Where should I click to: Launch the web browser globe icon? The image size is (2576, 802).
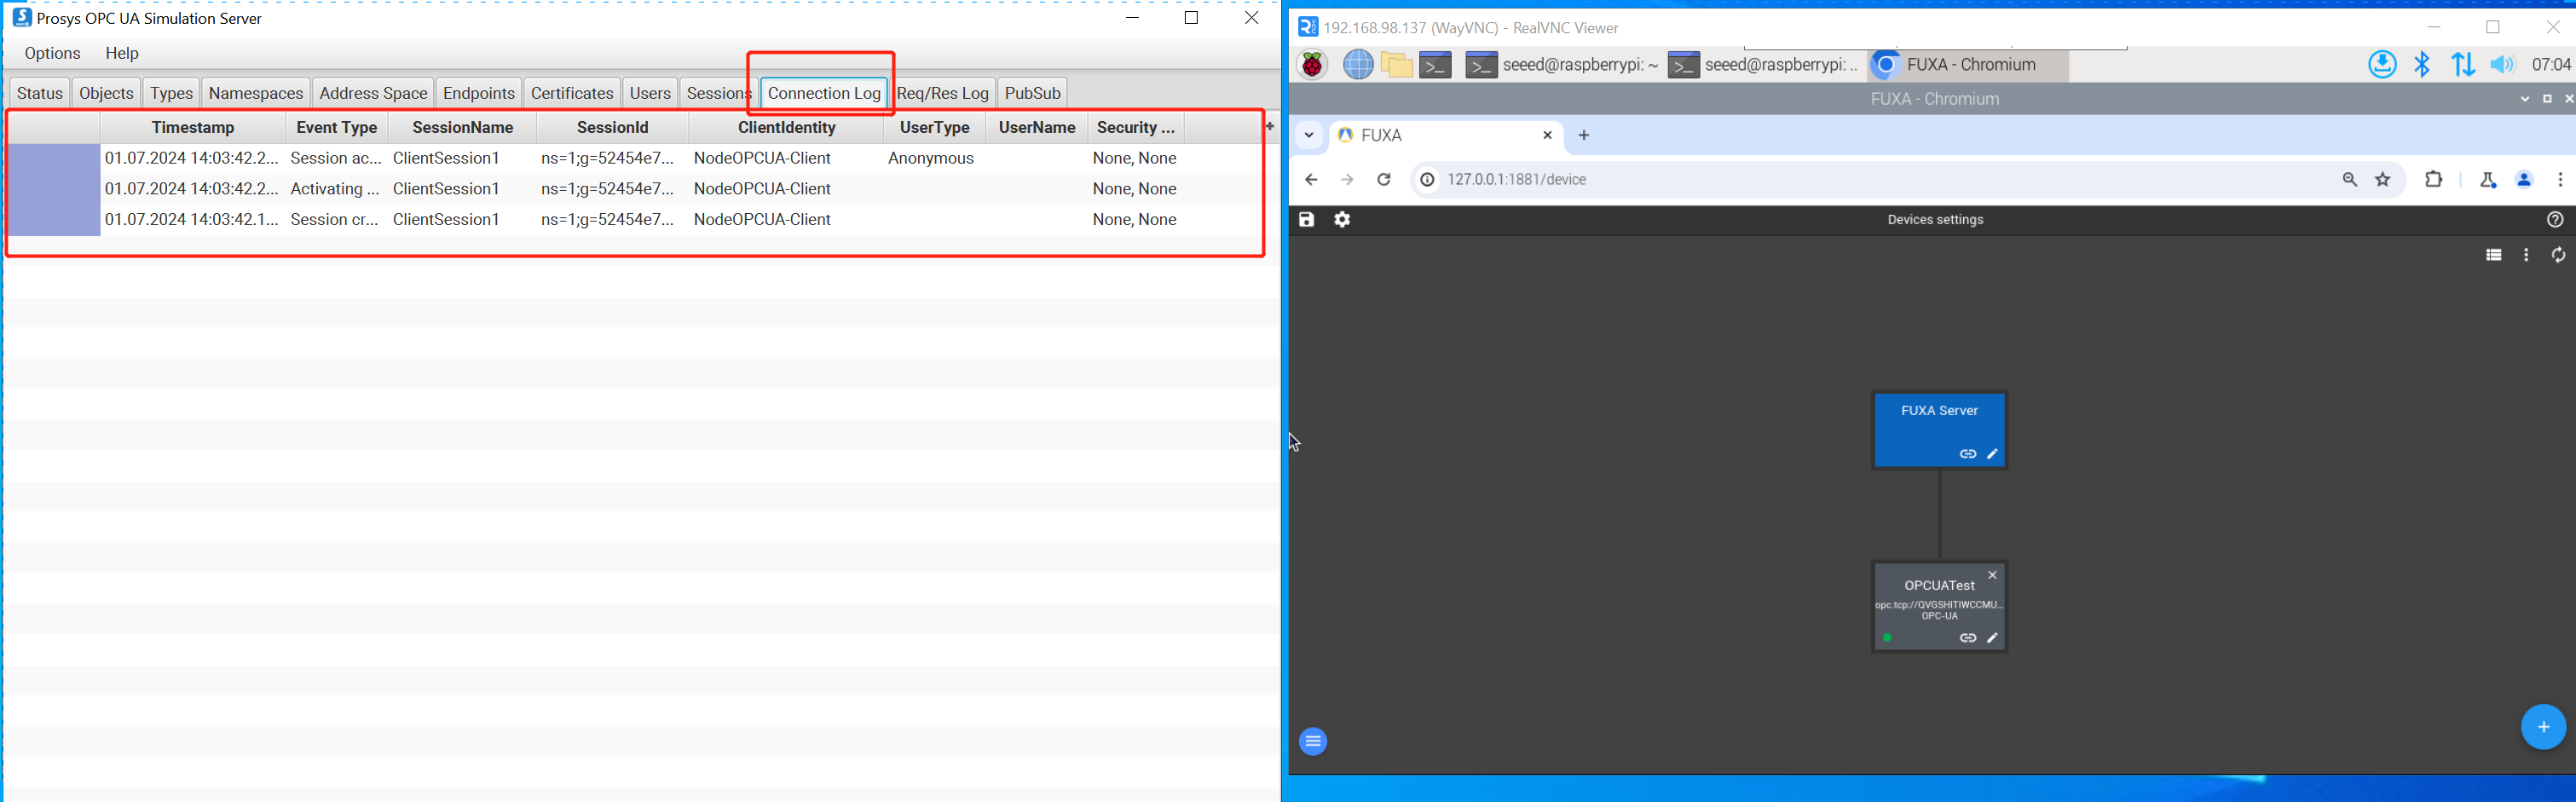[1357, 65]
